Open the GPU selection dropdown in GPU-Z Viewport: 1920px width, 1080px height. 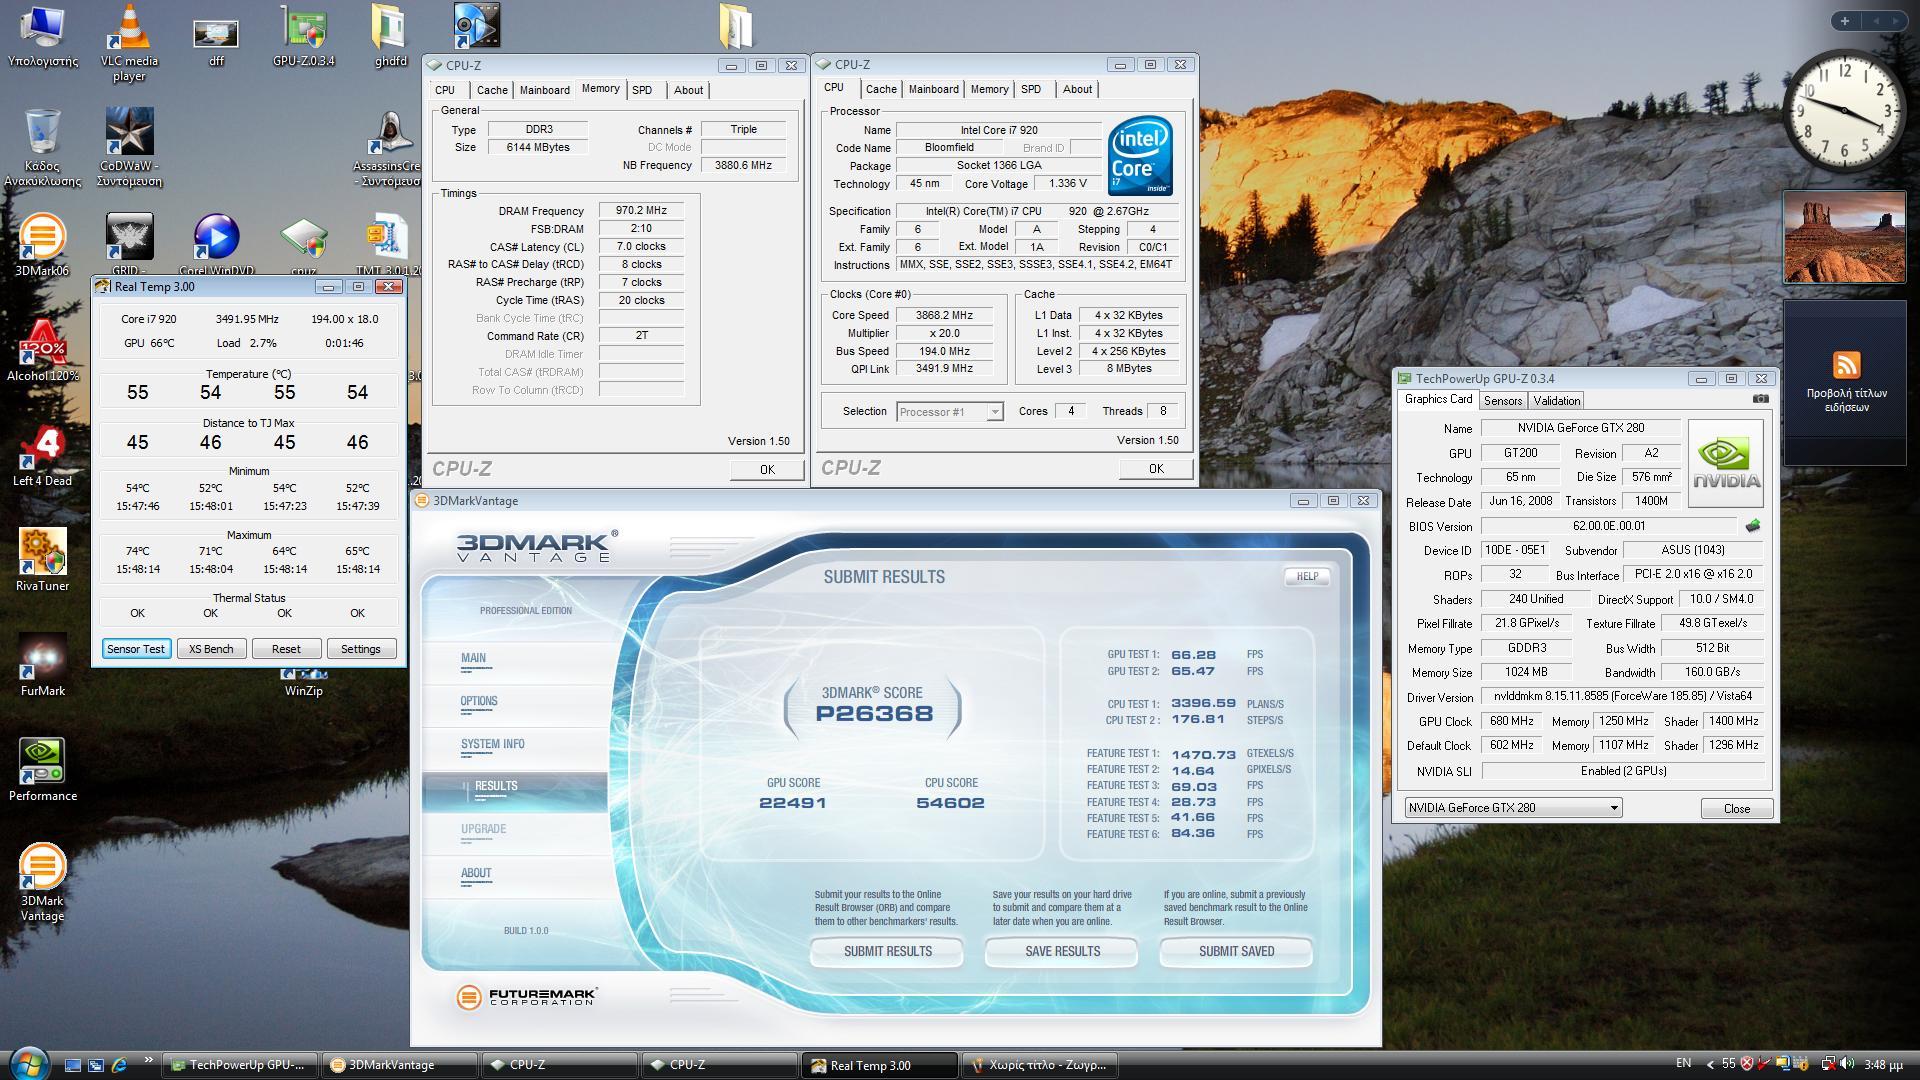point(1513,808)
